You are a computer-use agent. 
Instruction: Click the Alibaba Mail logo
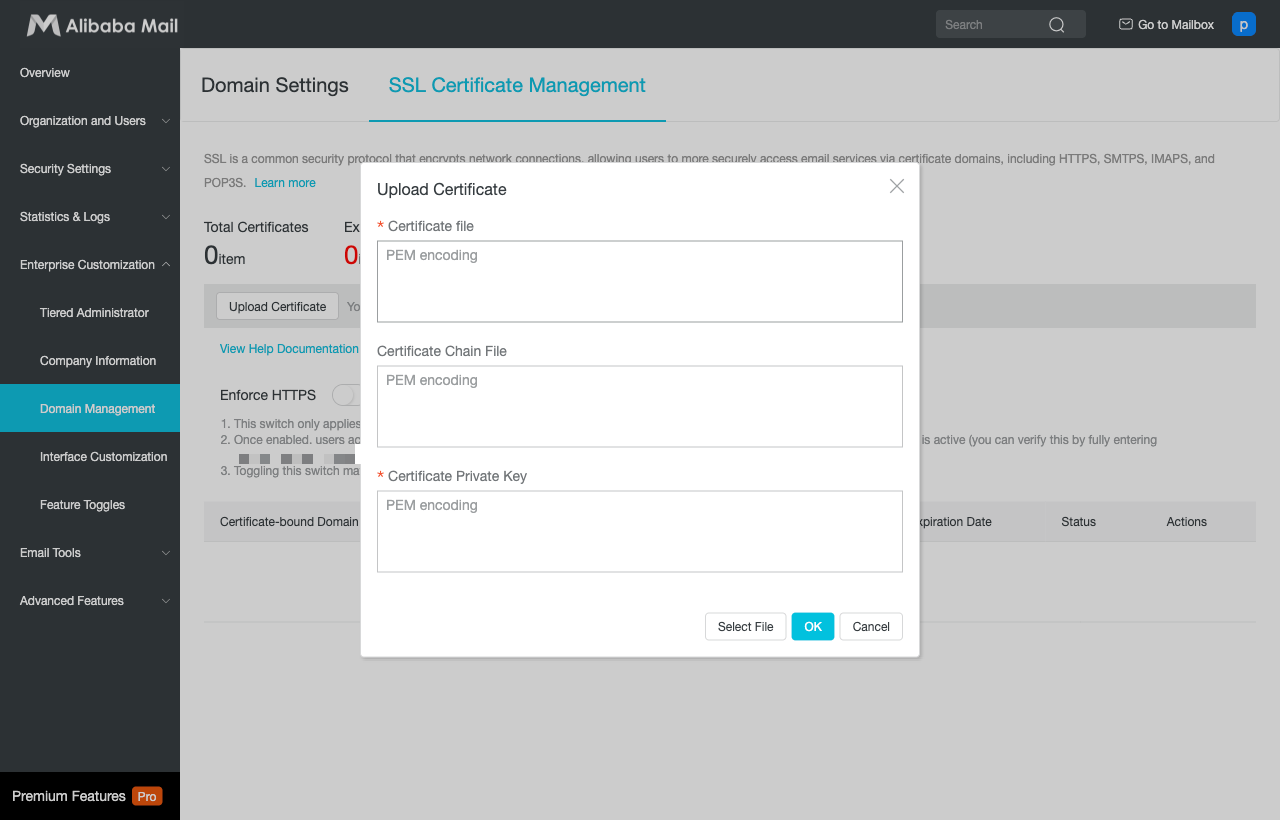click(x=102, y=25)
